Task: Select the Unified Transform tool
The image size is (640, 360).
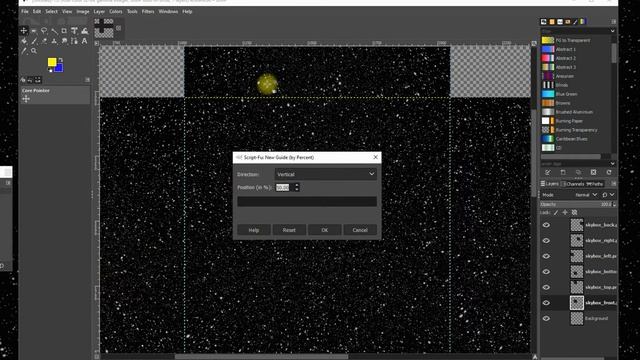Action: (x=74, y=31)
